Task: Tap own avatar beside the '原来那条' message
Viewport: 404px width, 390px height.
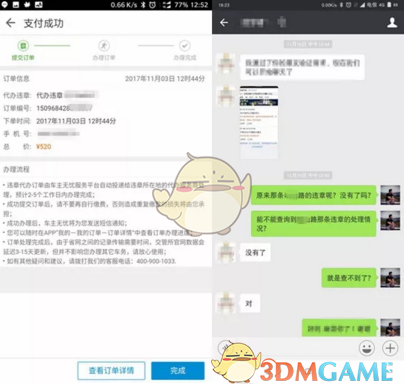Action: [390, 195]
